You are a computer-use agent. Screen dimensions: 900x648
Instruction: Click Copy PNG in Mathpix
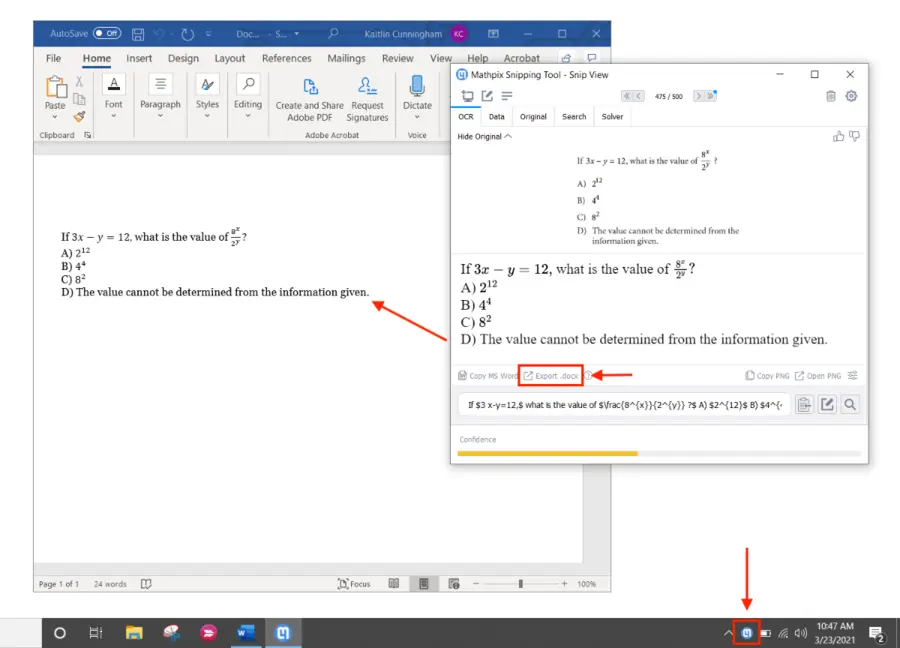[767, 376]
